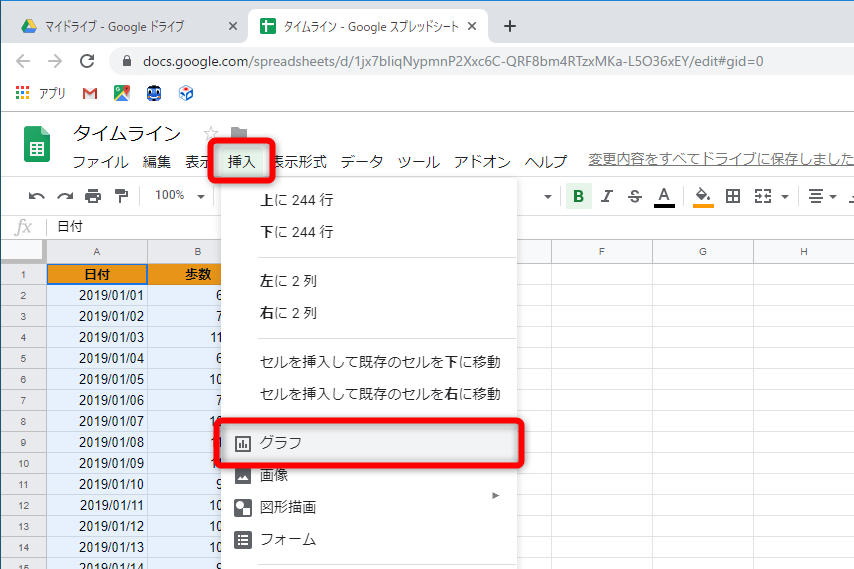Click cell 2019/01/07
This screenshot has width=854, height=569.
(97, 421)
